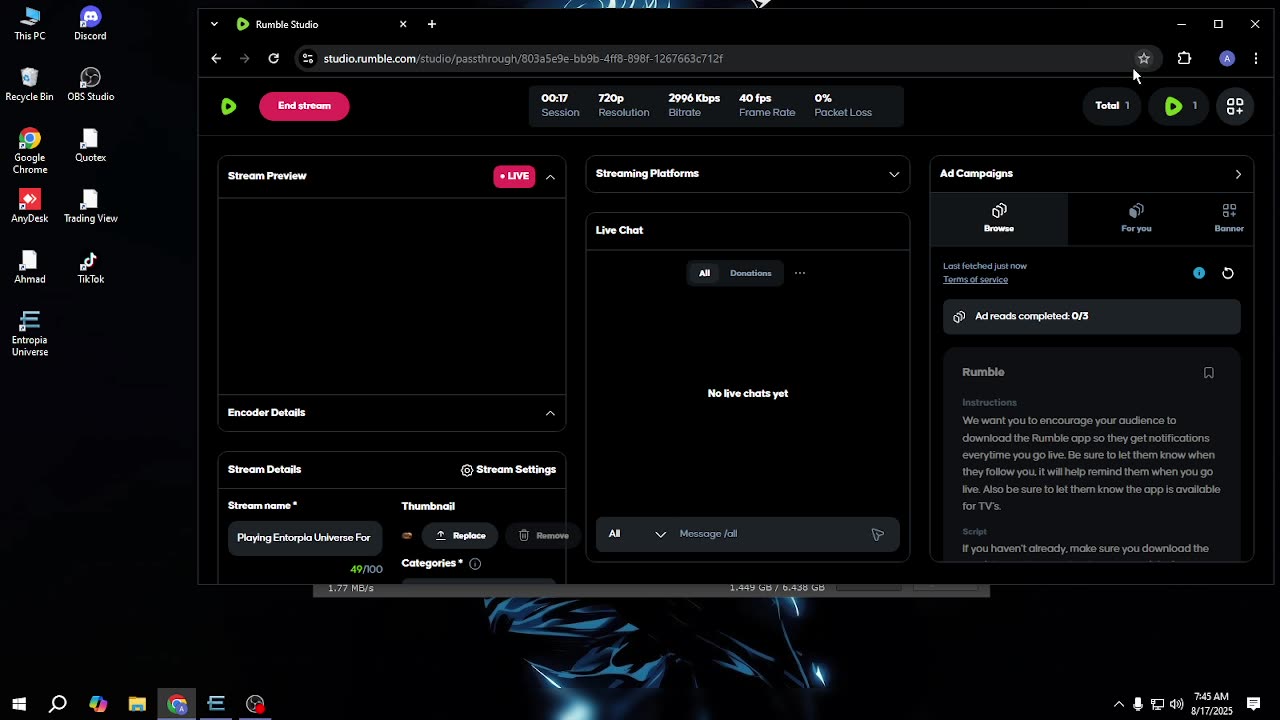Open the volume control in system tray

pyautogui.click(x=1176, y=704)
